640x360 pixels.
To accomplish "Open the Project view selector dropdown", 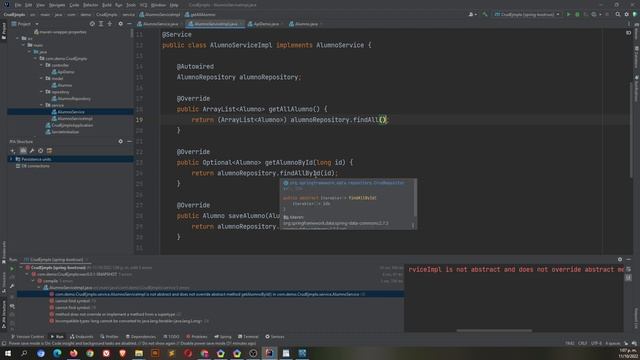I will pos(25,24).
